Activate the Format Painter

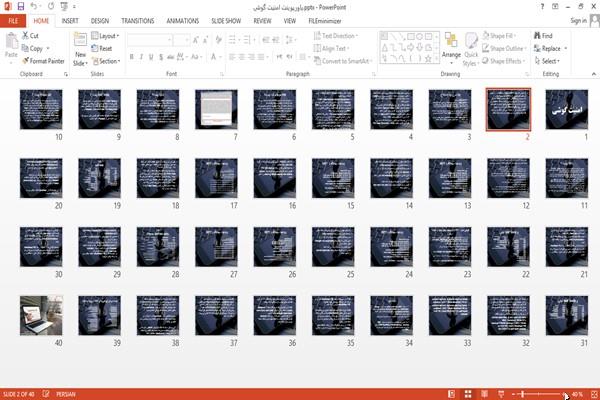43,61
